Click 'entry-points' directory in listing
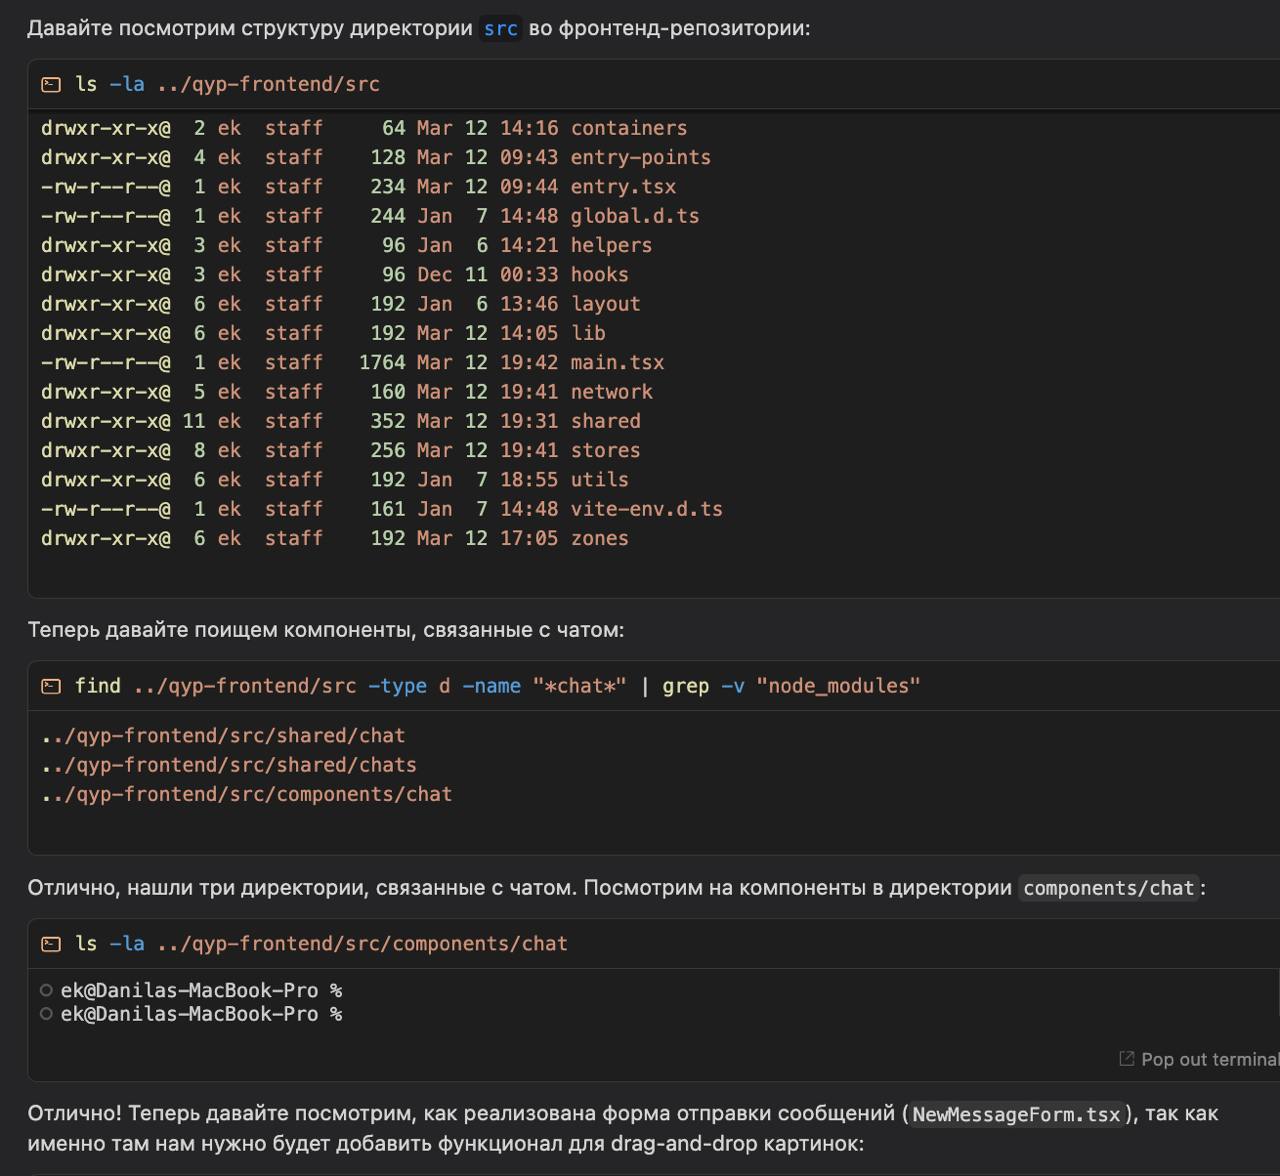Screen dimensions: 1280x1176 (640, 157)
